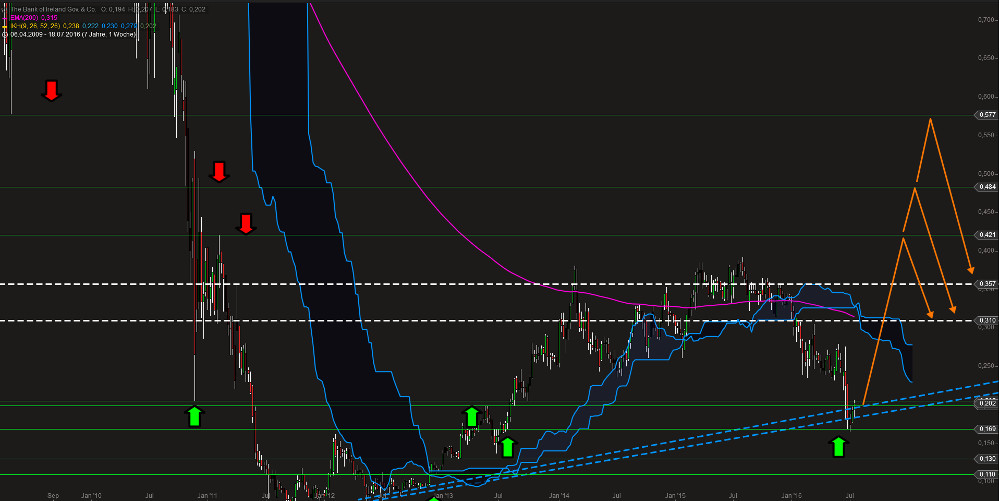Click the 0,700 price axis tick
Screen dimensions: 1000x501
coord(987,20)
